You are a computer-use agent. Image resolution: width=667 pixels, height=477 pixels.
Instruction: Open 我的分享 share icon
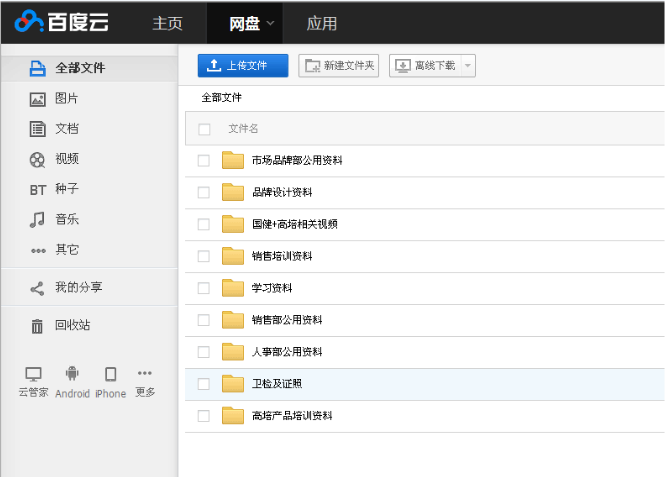pos(37,288)
